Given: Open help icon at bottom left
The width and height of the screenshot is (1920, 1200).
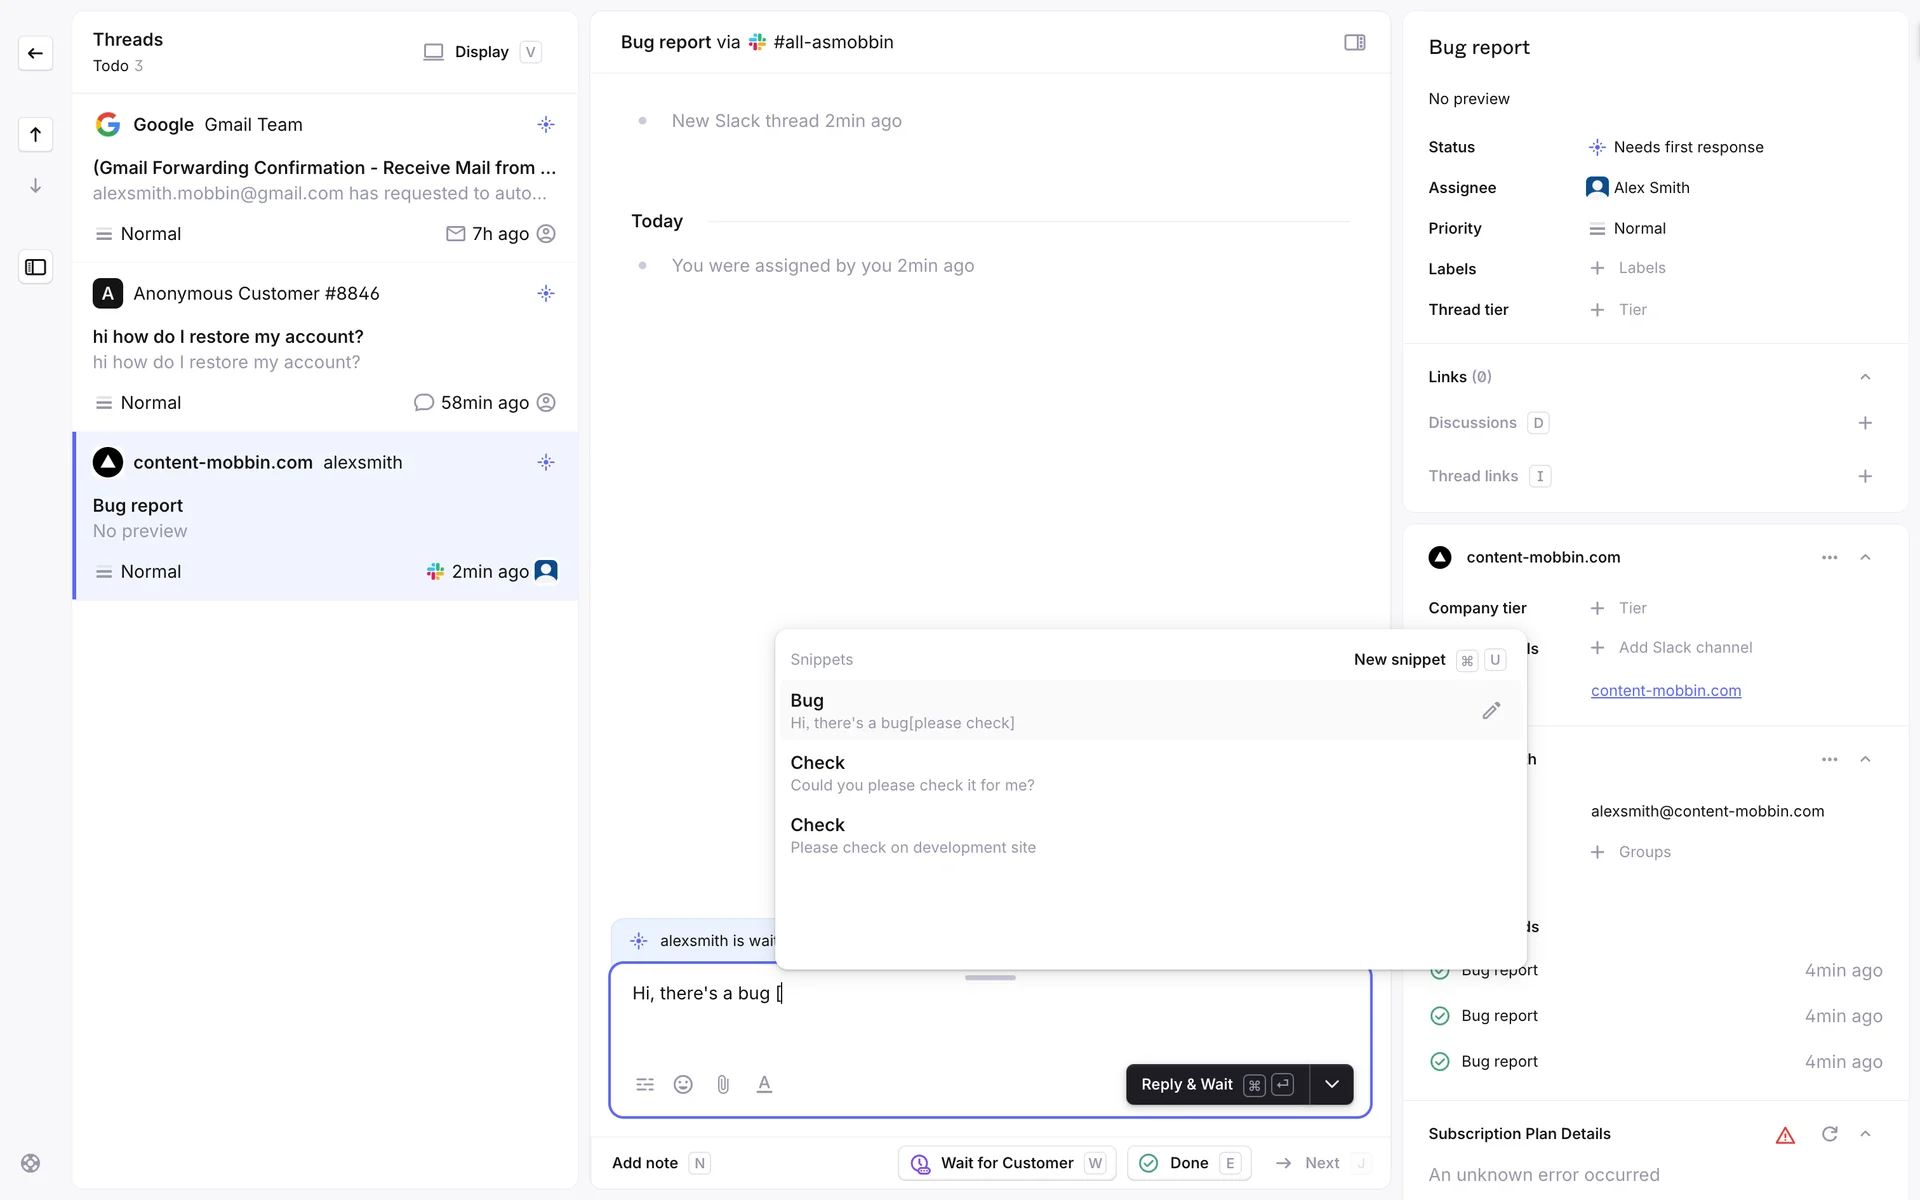Looking at the screenshot, I should tap(31, 1163).
